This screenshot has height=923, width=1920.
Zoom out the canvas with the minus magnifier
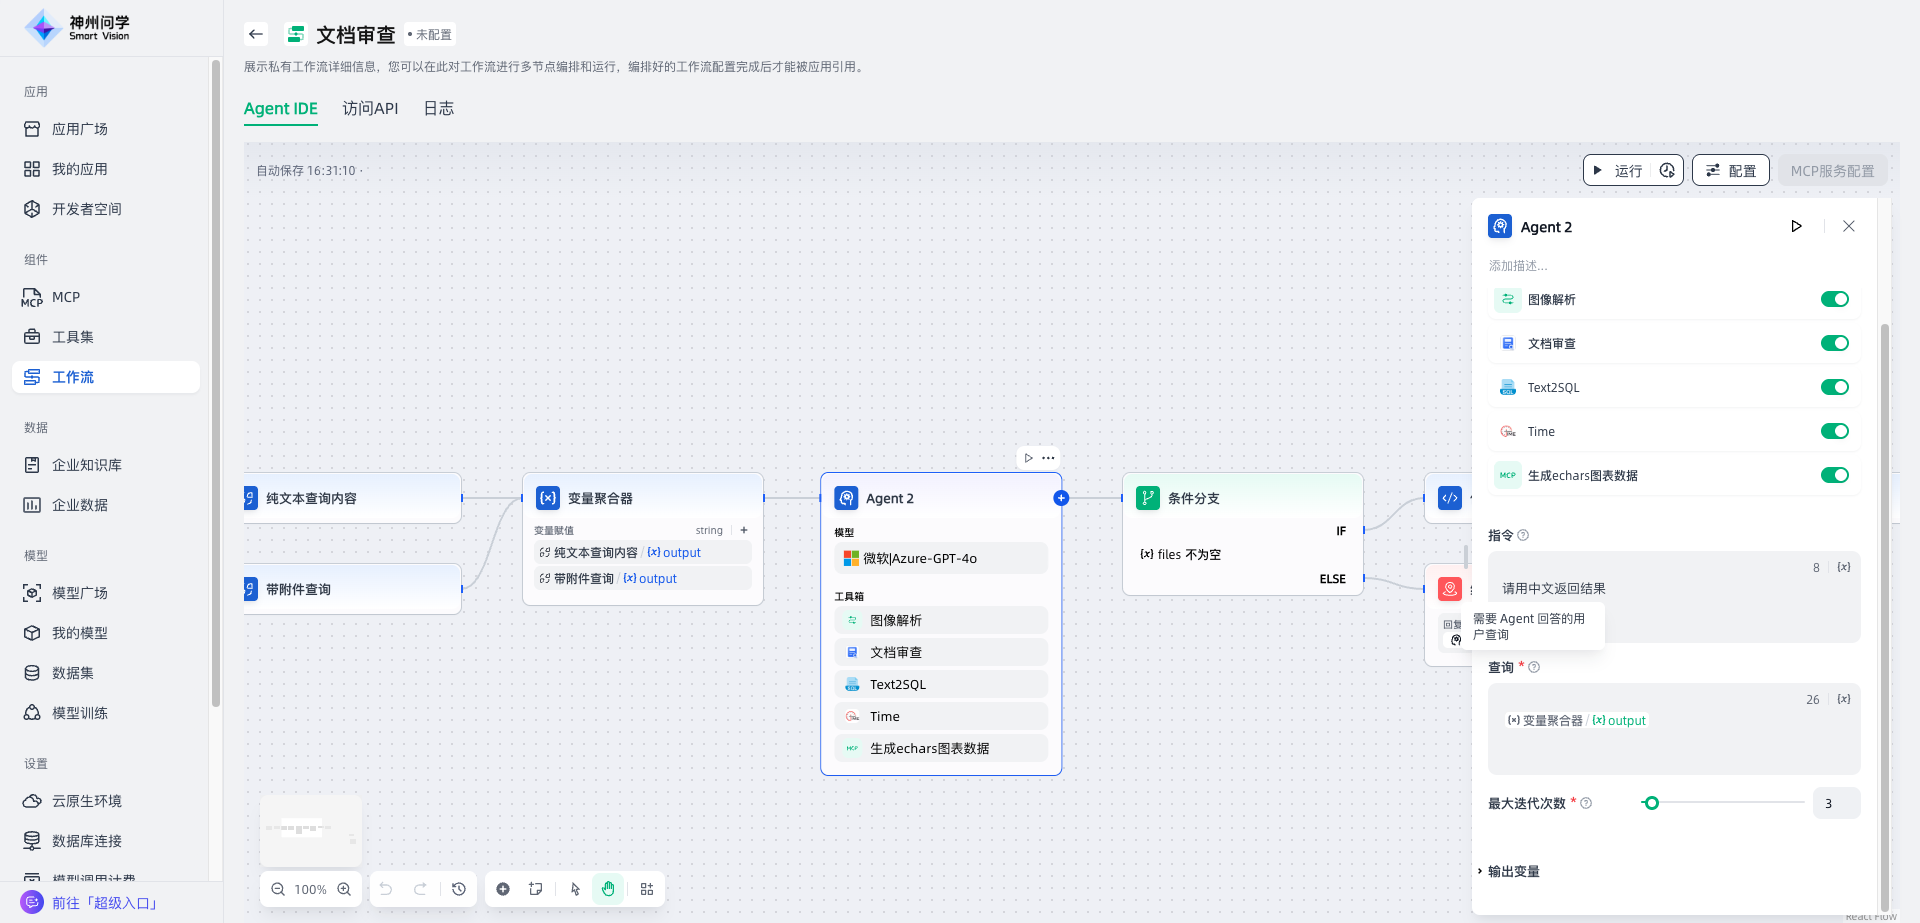[278, 889]
